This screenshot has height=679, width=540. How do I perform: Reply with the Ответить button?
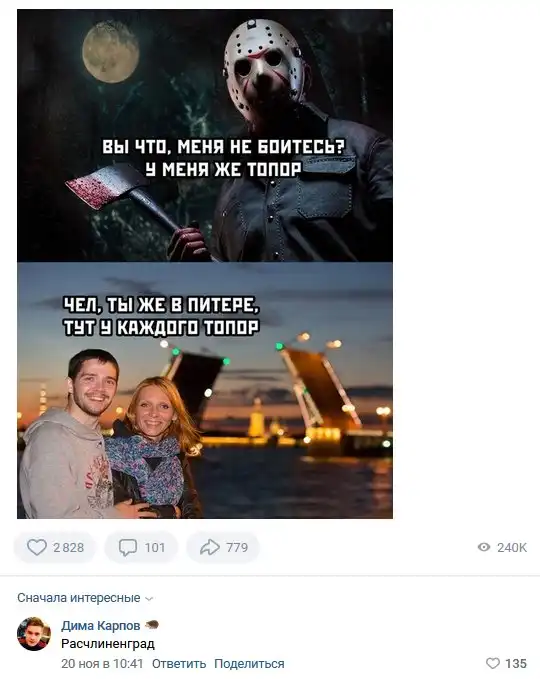tap(179, 663)
